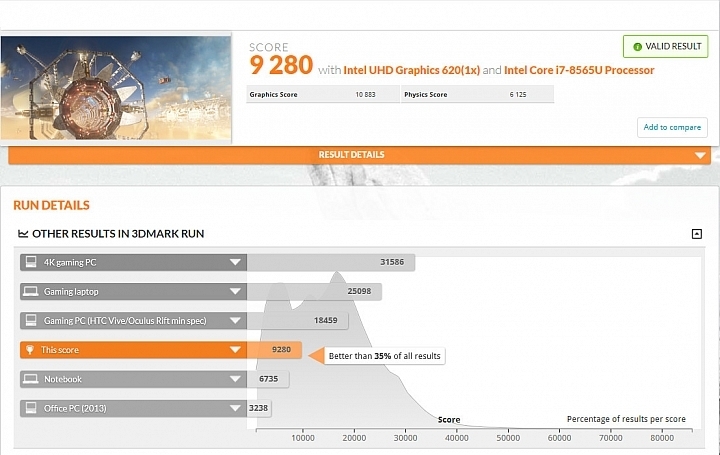The width and height of the screenshot is (720, 455).
Task: Click the orange 9280 score bar value
Action: click(281, 350)
